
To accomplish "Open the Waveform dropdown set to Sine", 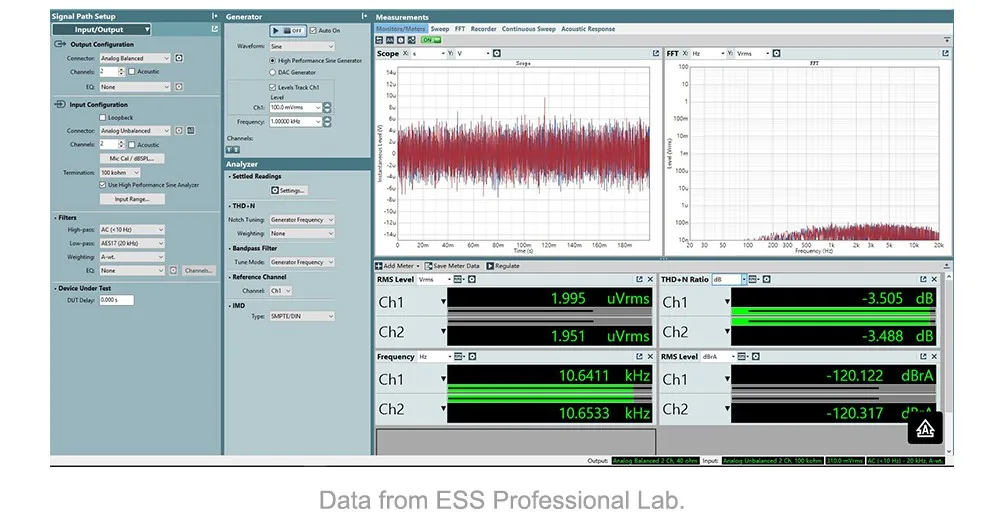I will click(x=301, y=46).
